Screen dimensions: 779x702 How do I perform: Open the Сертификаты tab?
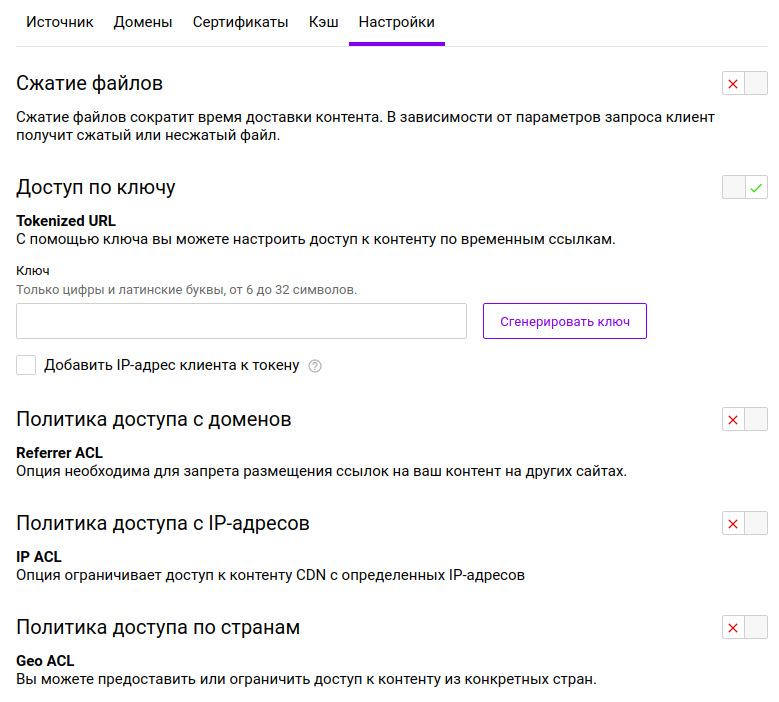pyautogui.click(x=240, y=22)
